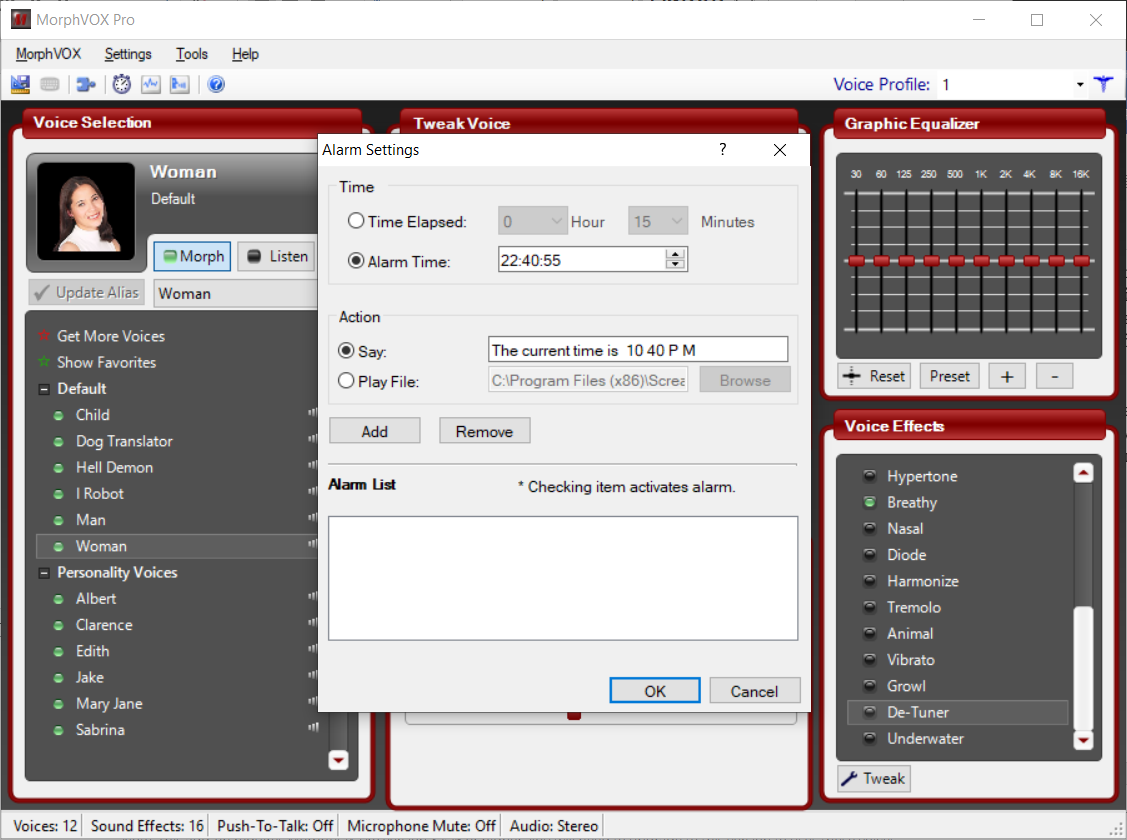Click the Add alarm button
This screenshot has height=840, width=1127.
click(x=375, y=432)
